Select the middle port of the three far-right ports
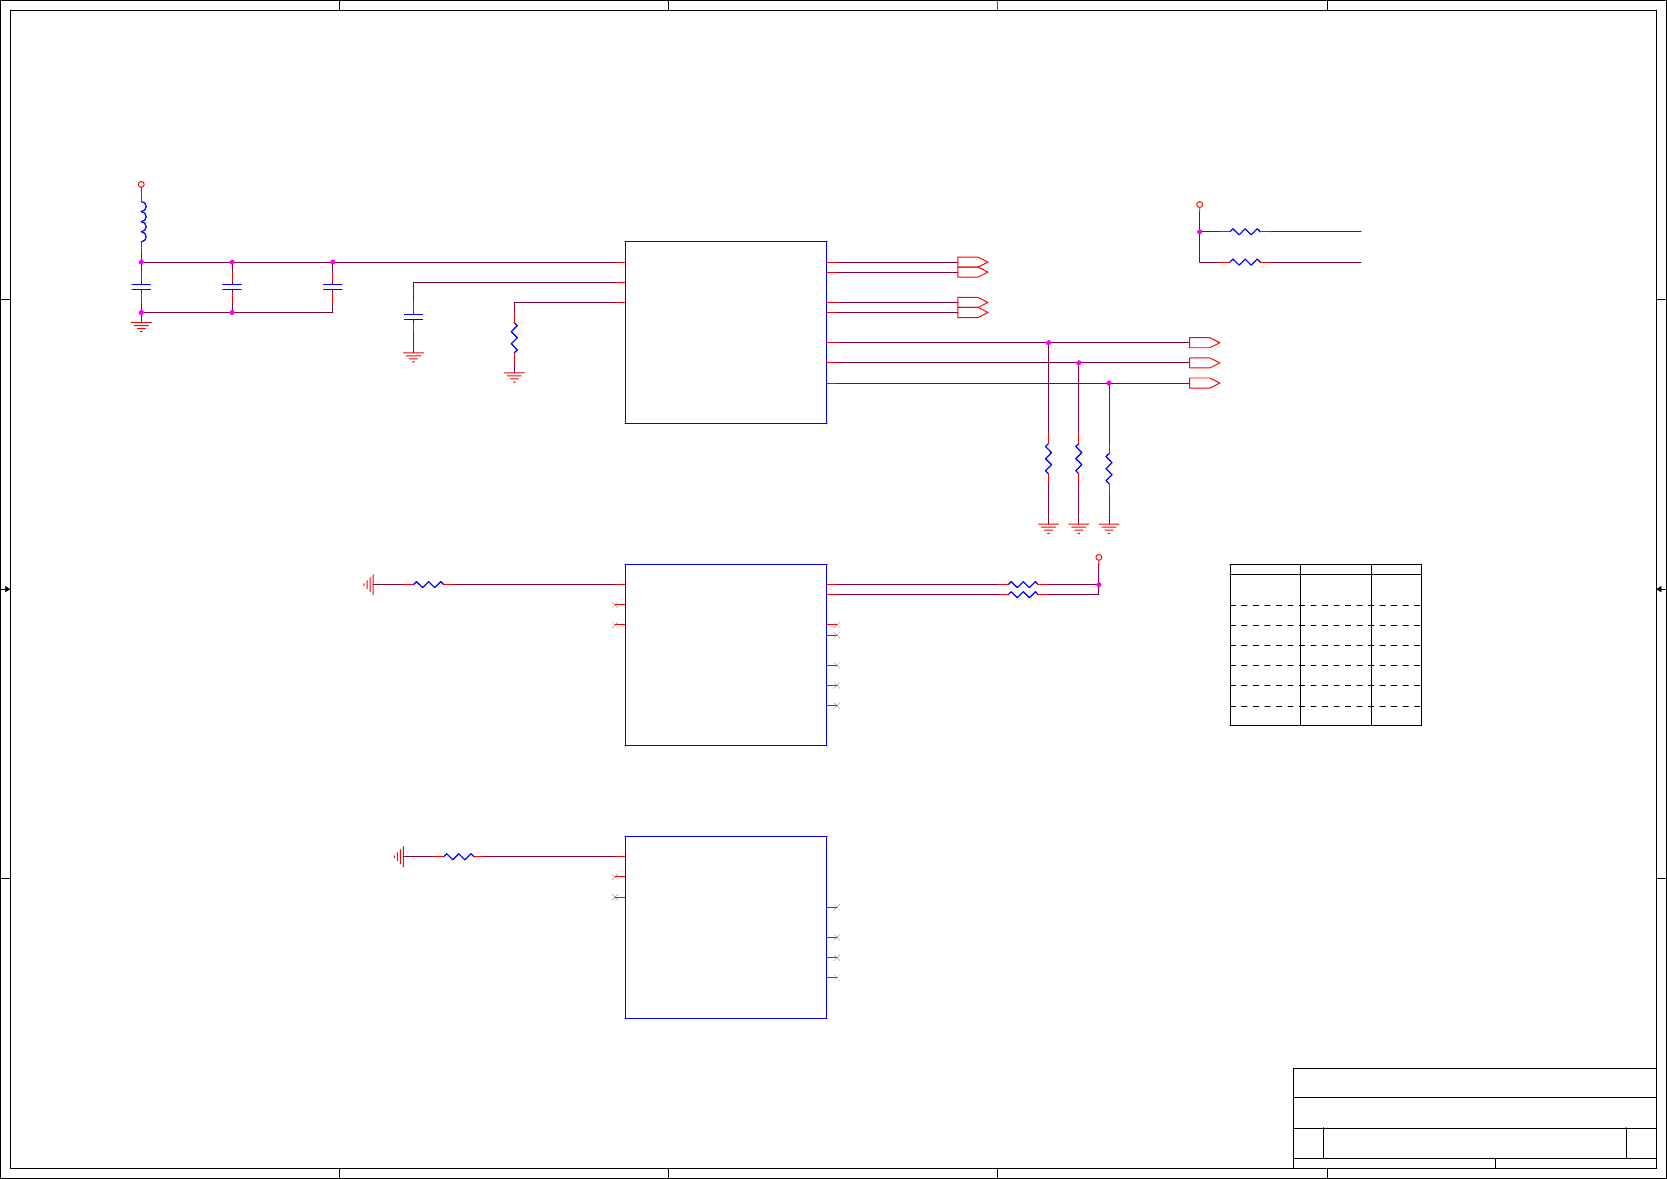This screenshot has width=1667, height=1179. pos(1204,363)
